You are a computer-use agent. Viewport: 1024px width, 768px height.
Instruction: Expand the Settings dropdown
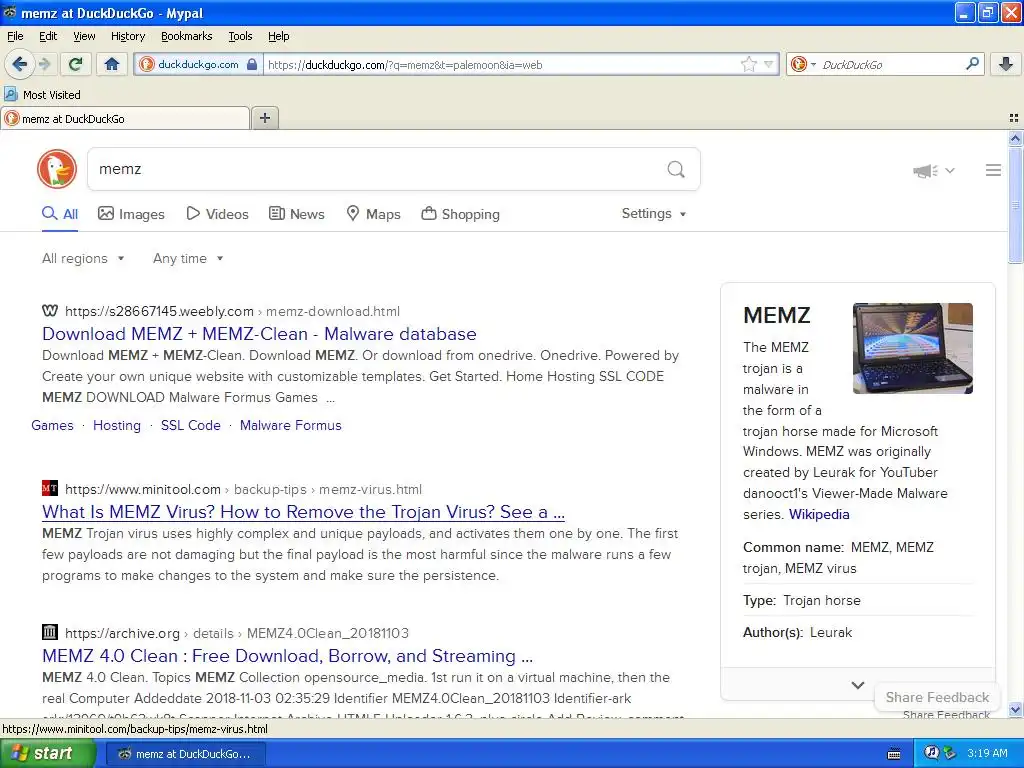tap(654, 214)
